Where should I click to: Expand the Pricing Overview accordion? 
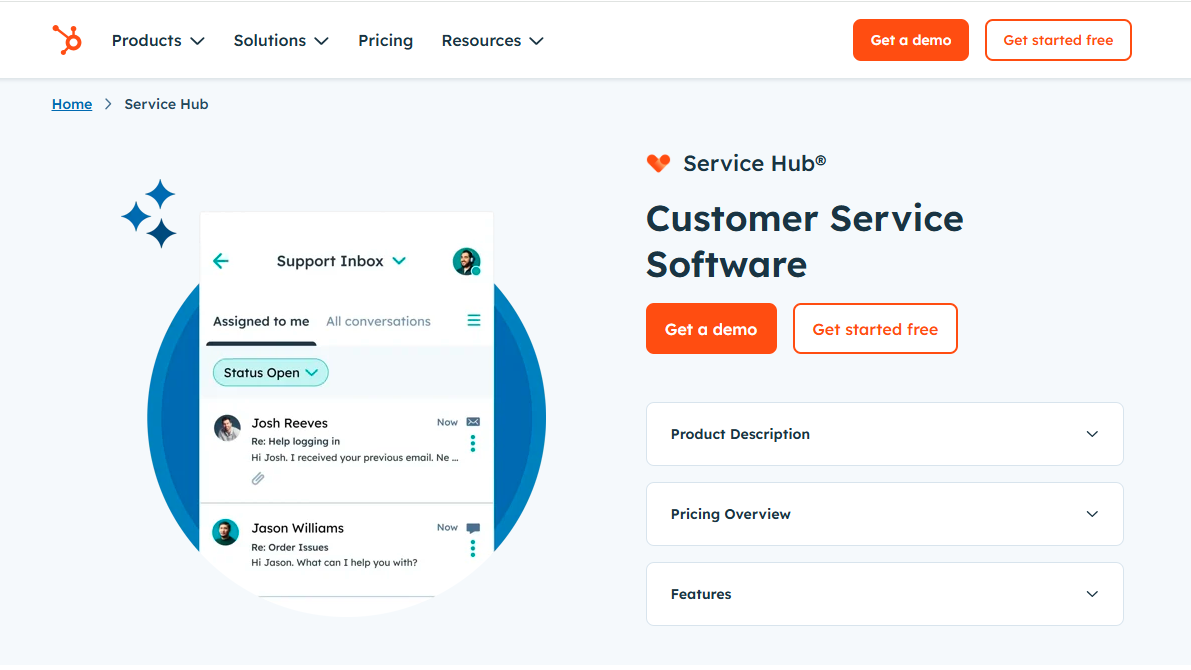884,514
